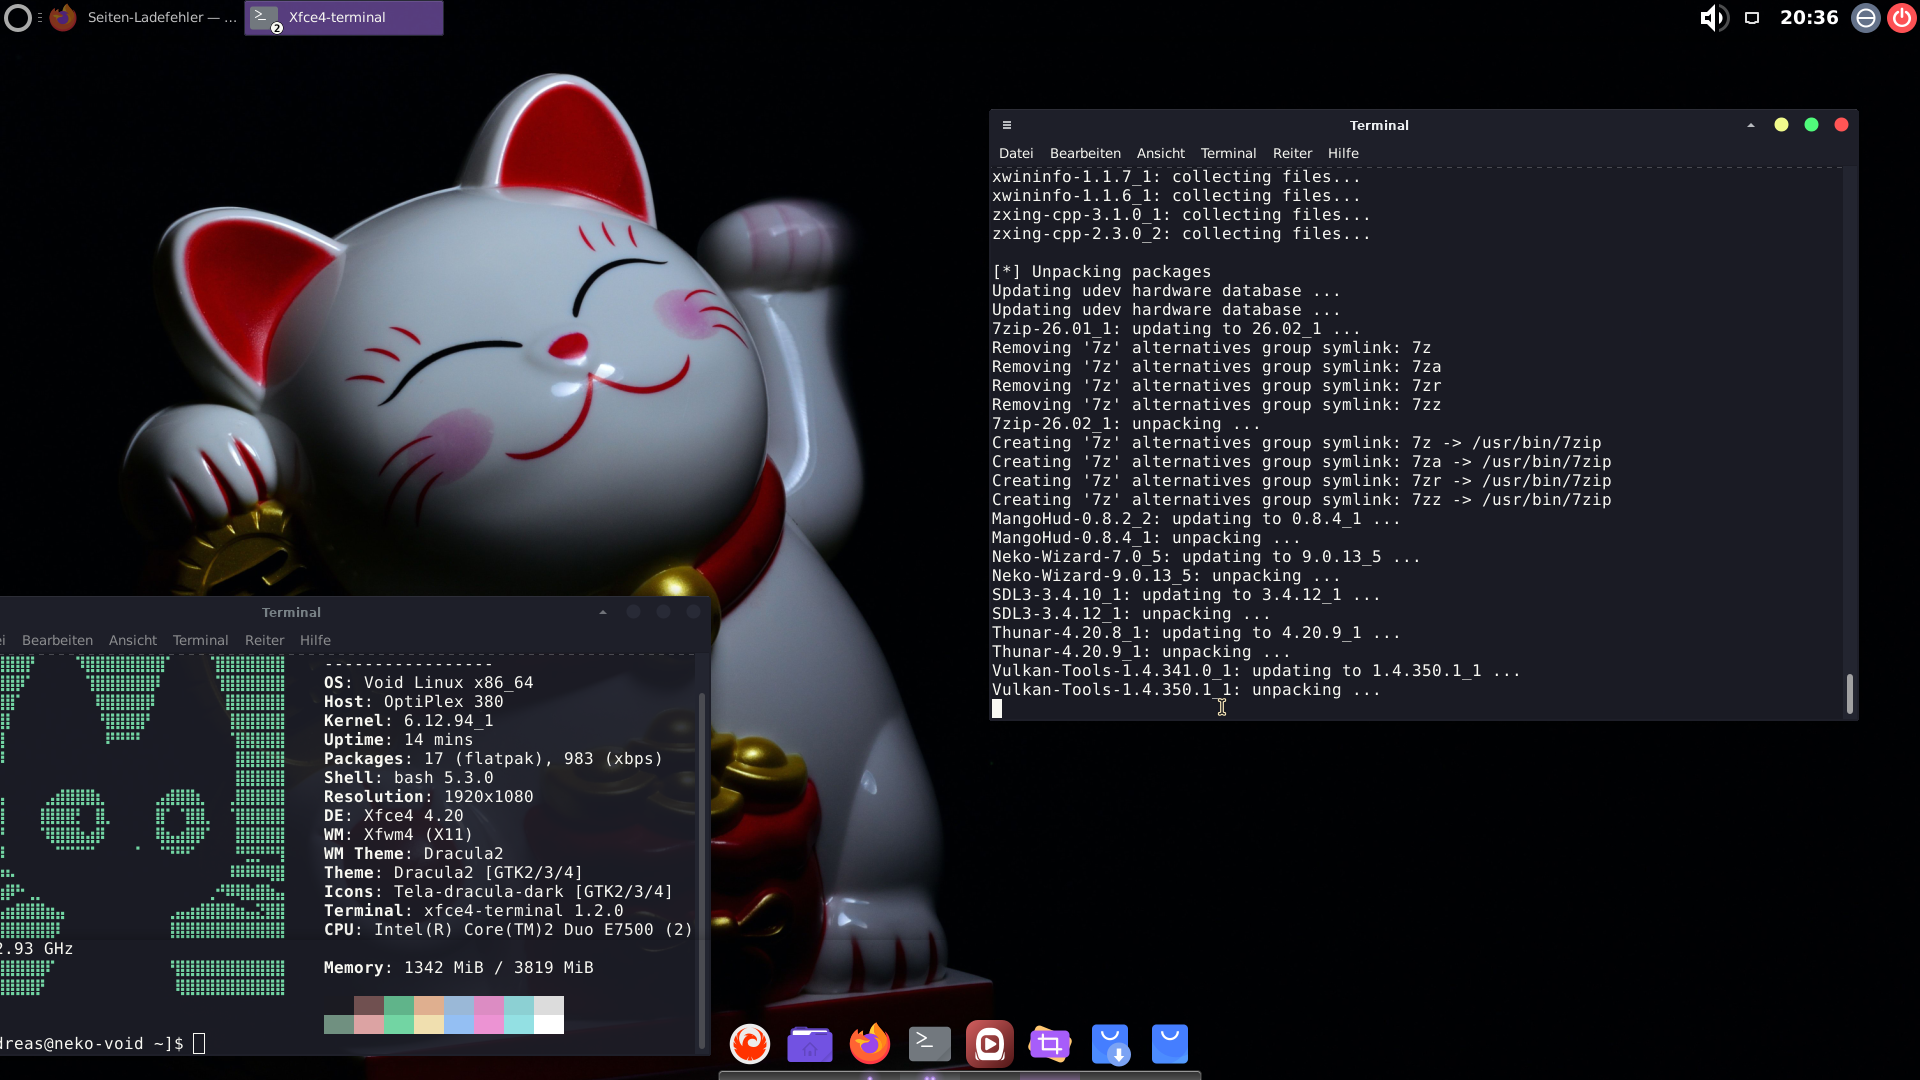The height and width of the screenshot is (1080, 1920).
Task: Click "Host: OptiPlex 380" in neofetch
Action: (413, 702)
